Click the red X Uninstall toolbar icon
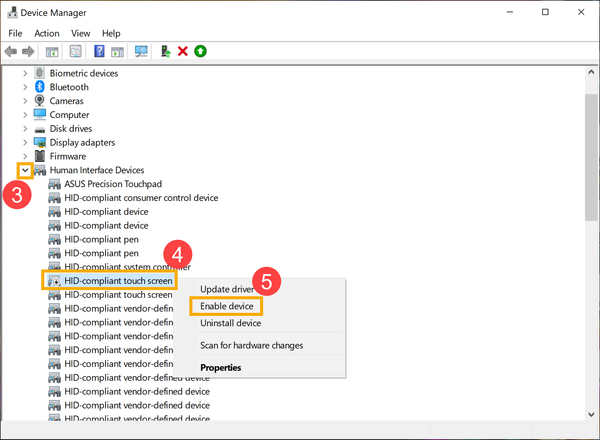Viewport: 600px width, 440px height. coord(183,51)
